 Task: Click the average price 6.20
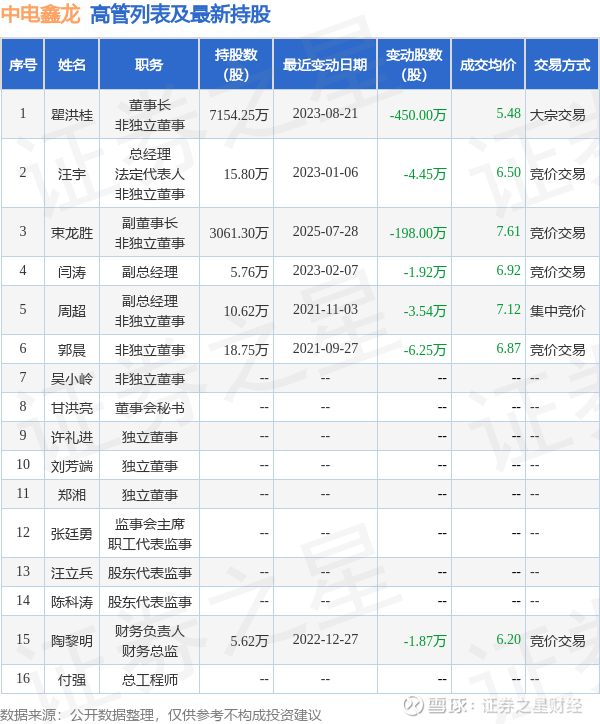click(x=508, y=639)
